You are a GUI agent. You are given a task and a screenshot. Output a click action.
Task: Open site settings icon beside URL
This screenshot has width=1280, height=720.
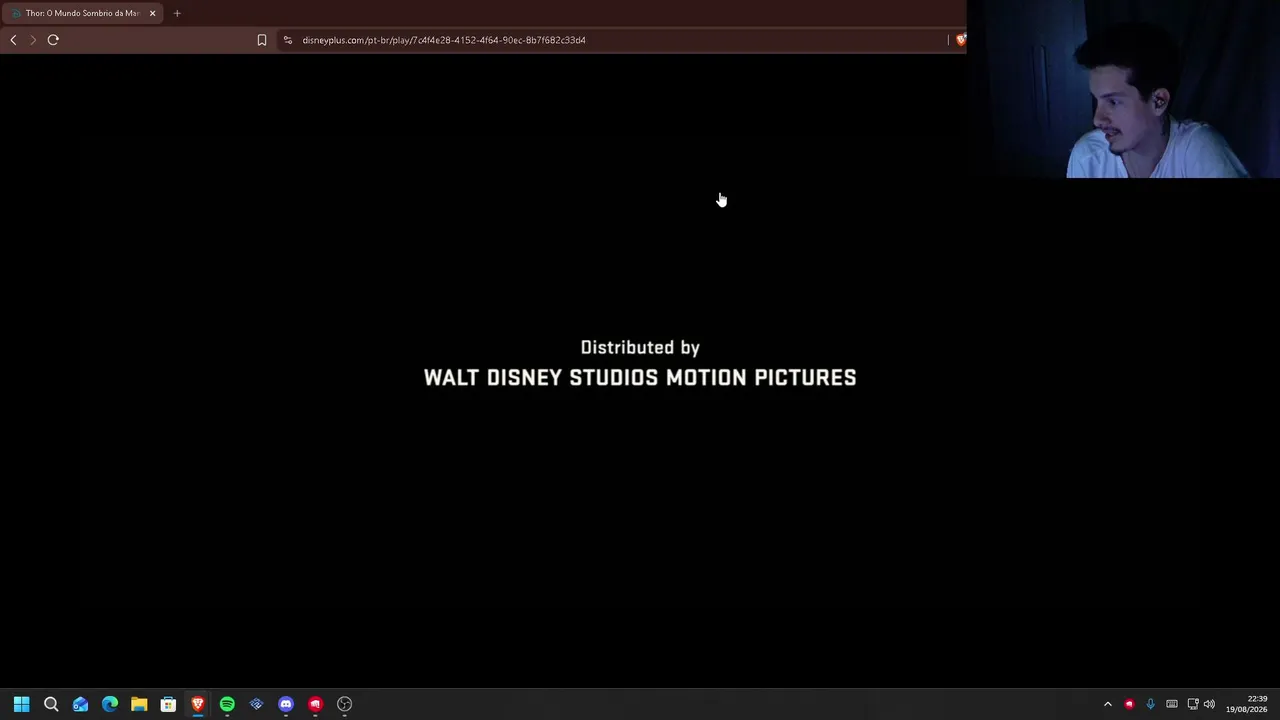(288, 40)
